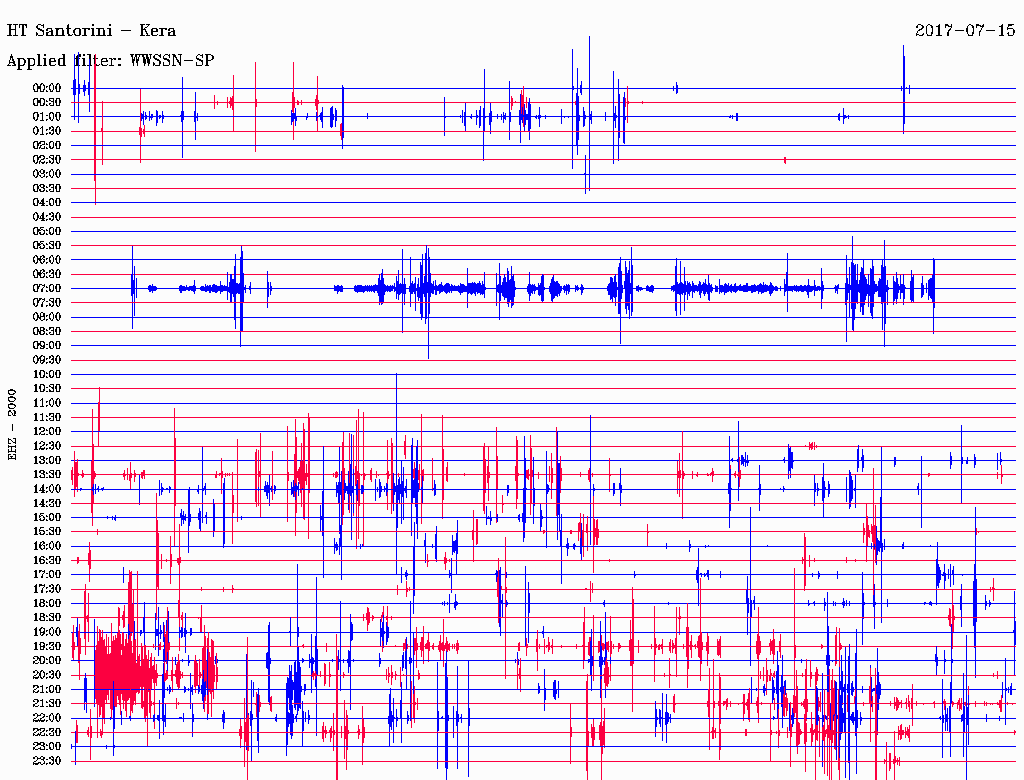Select the 00:00 time label
This screenshot has height=780, width=1024.
click(47, 88)
